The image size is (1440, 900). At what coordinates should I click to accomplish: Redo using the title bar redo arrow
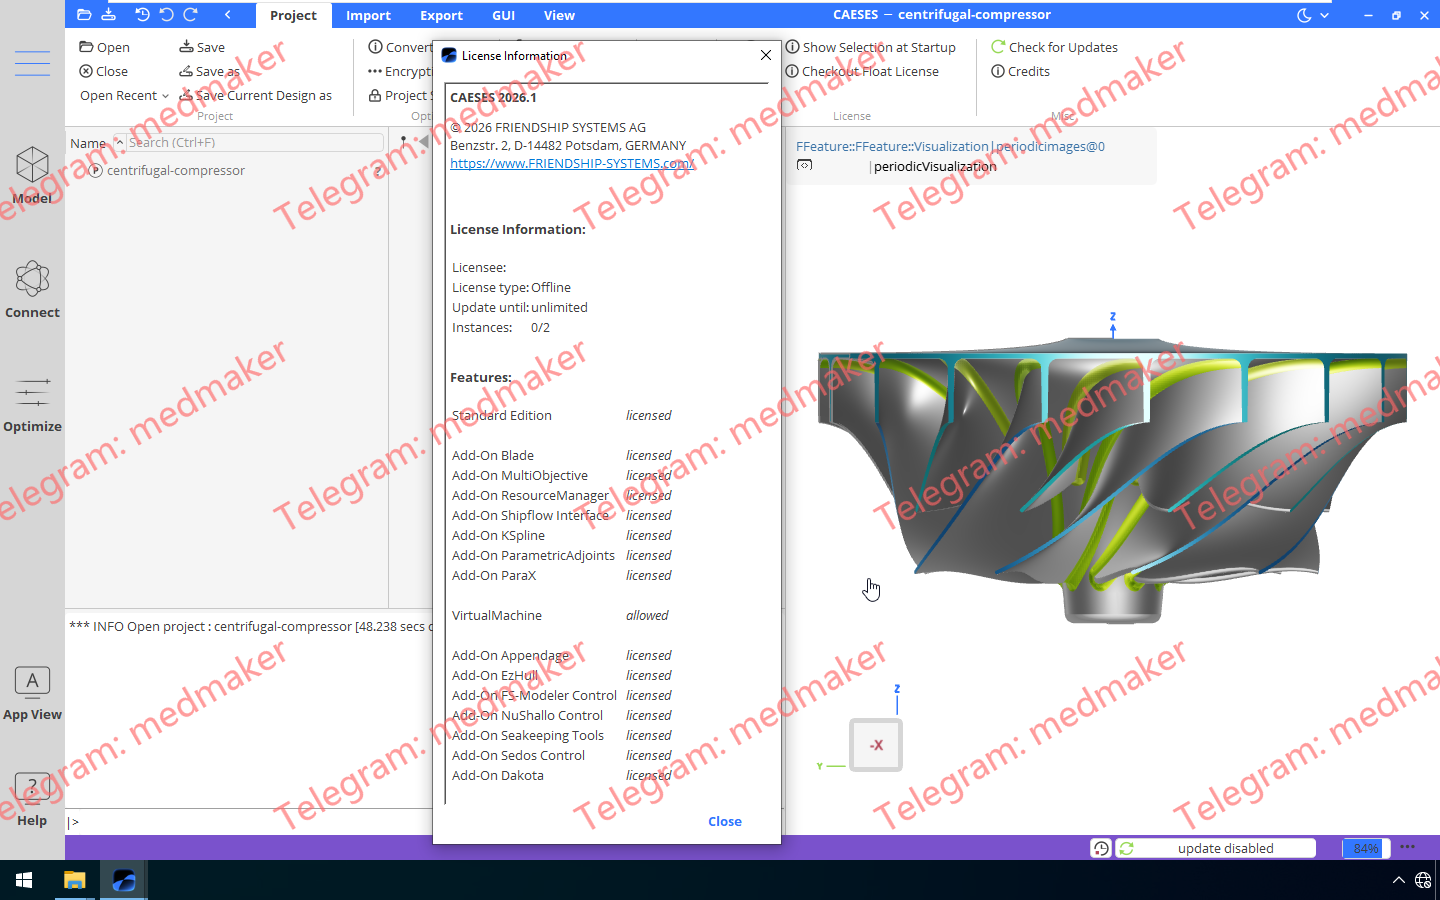click(x=190, y=15)
